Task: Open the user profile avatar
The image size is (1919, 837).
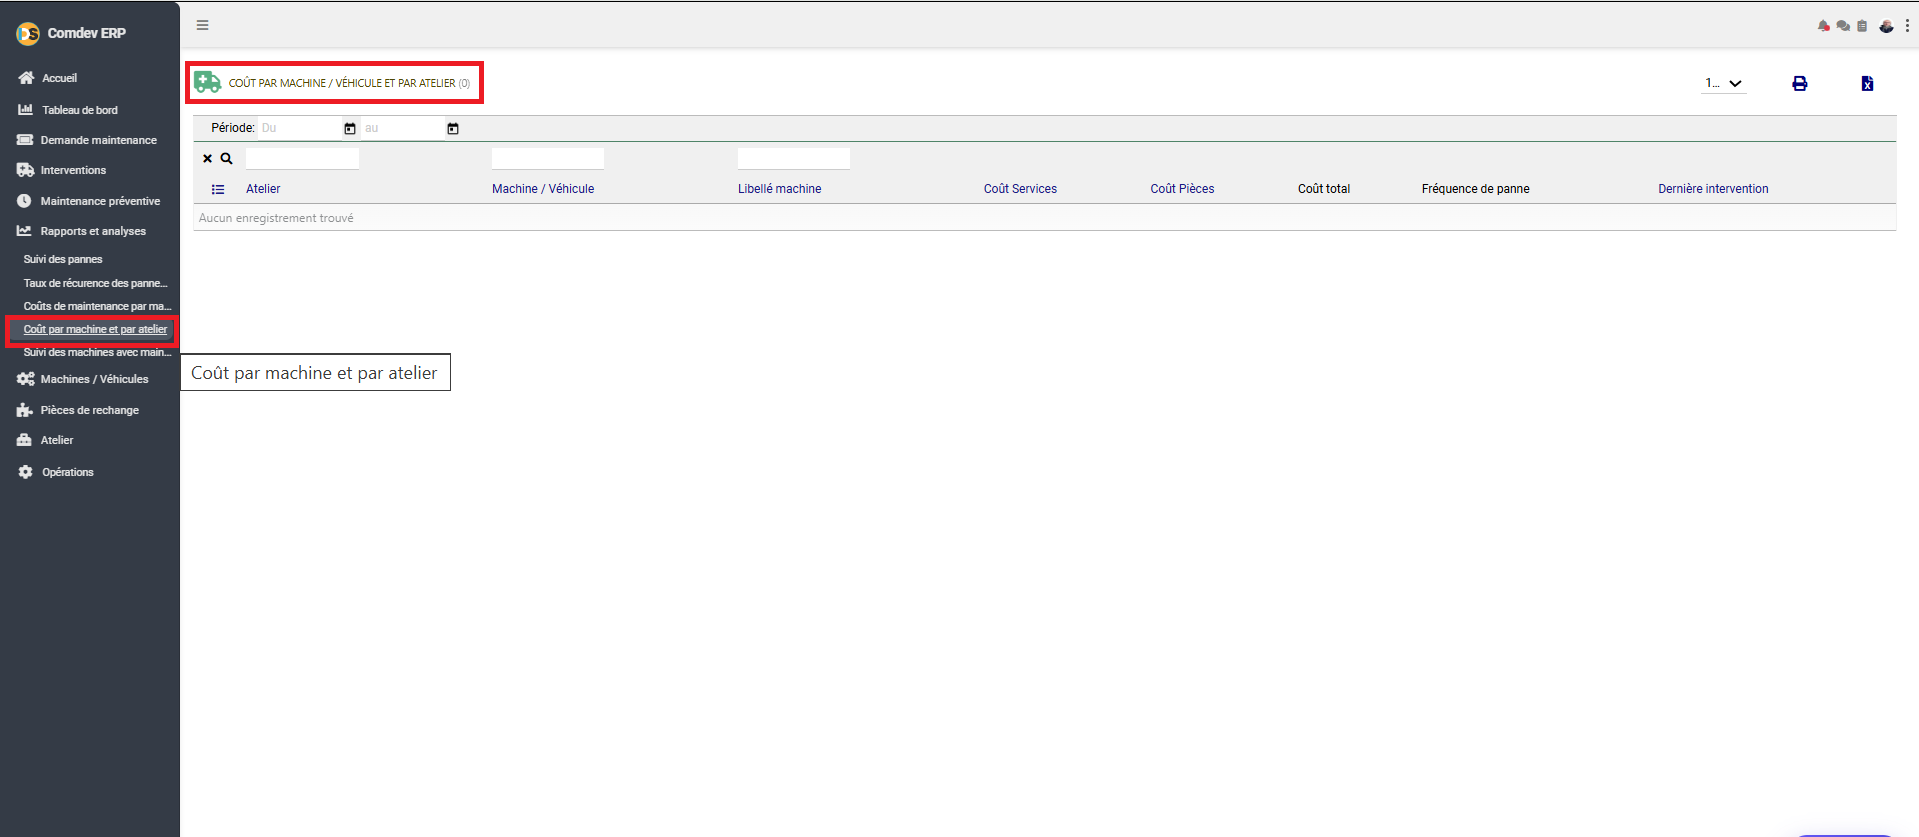Action: [x=1886, y=26]
